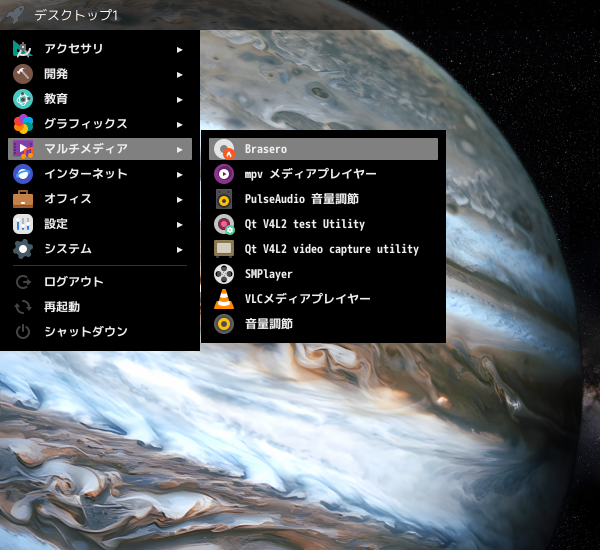Expand the 教育 submenu arrow

click(x=179, y=100)
